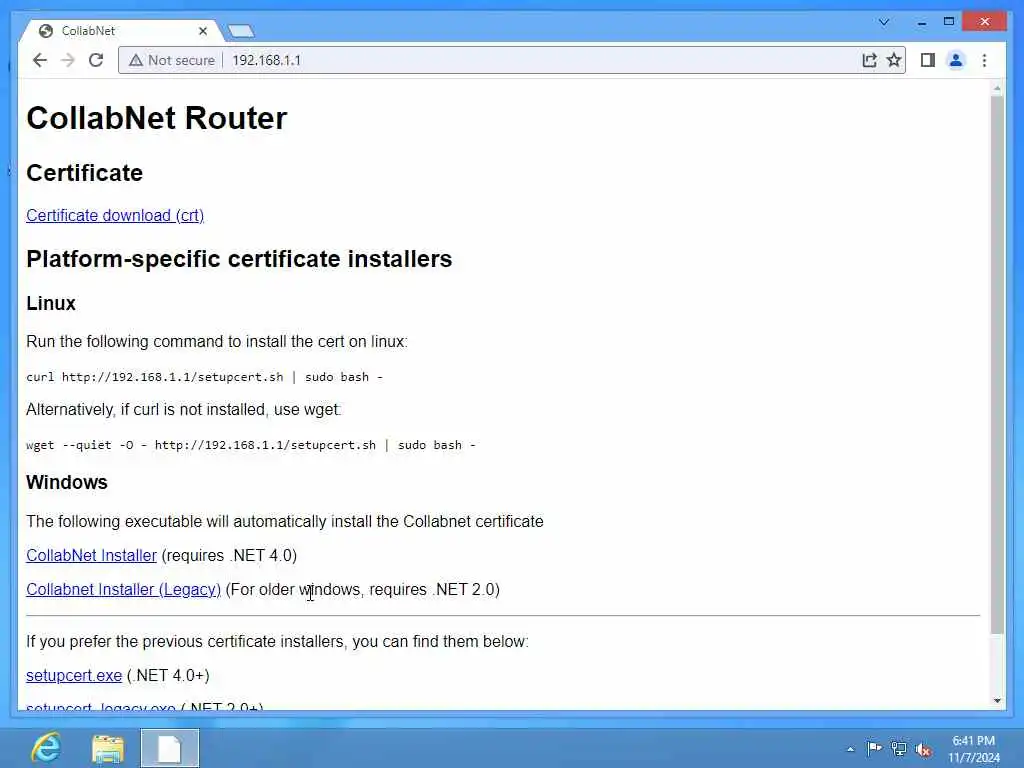Click the scrollbar up arrow
The image size is (1024, 768).
[997, 88]
